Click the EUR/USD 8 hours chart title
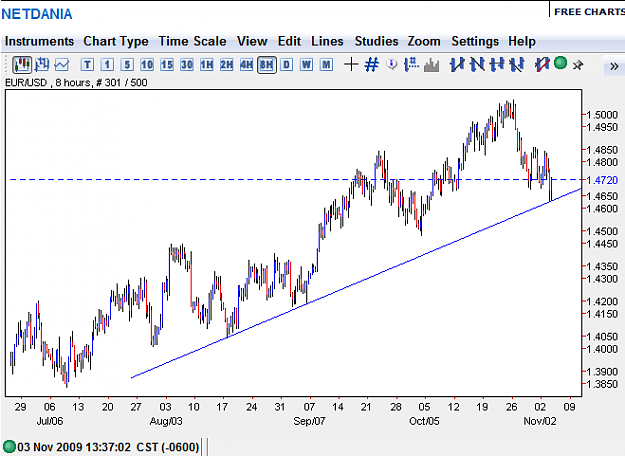The width and height of the screenshot is (625, 456). (76, 83)
